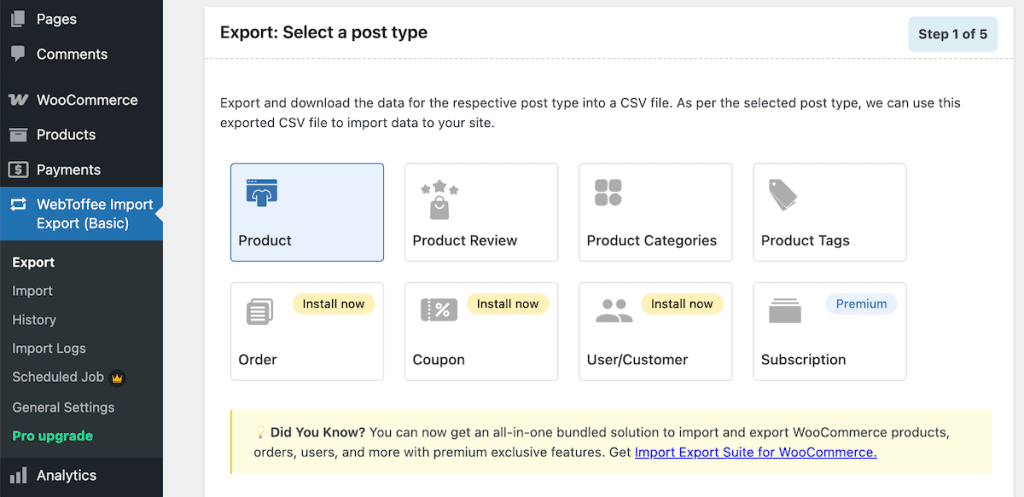Click the Analytics bar chart icon
Screen dimensions: 1024x497
click(18, 475)
